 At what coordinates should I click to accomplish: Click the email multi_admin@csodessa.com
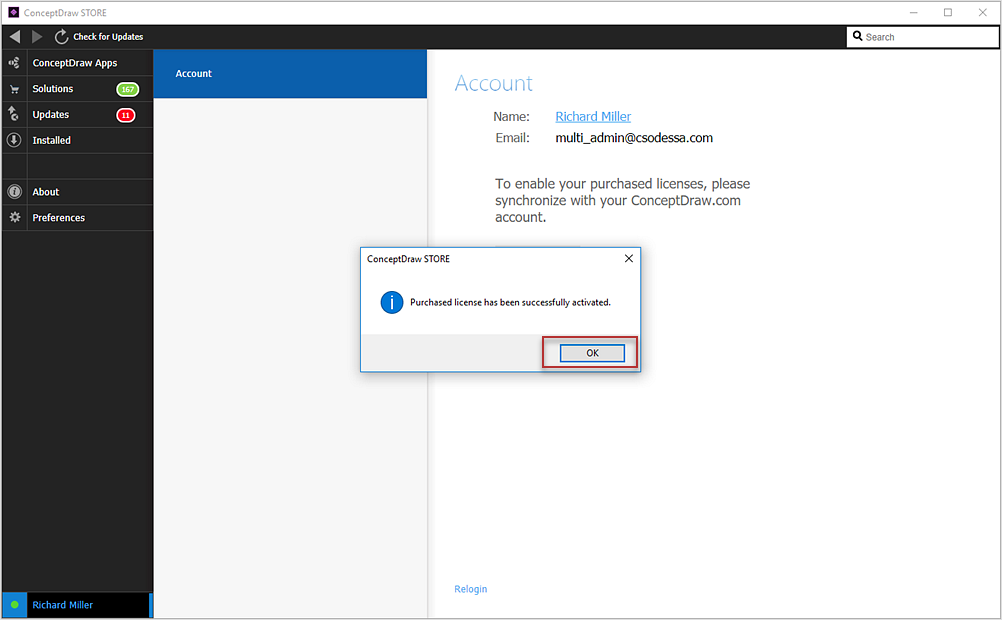tap(634, 138)
